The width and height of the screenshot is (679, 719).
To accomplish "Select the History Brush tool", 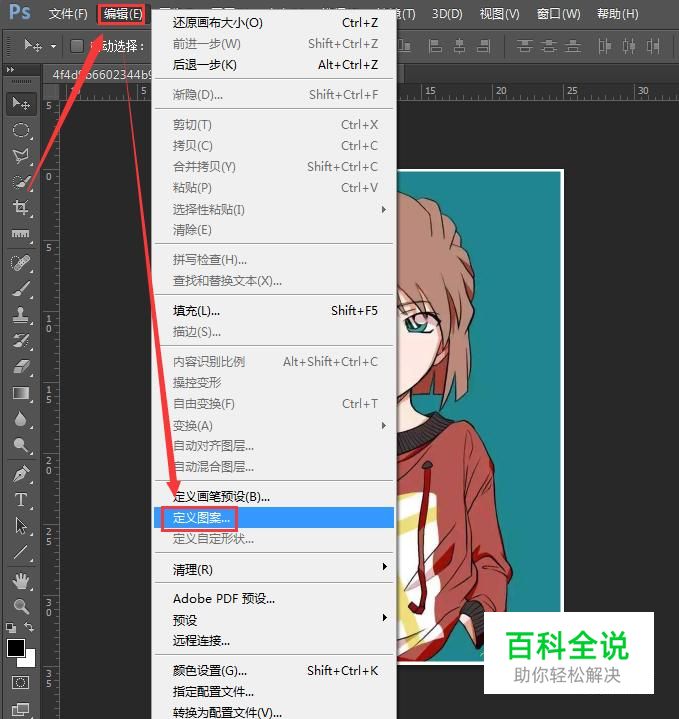I will (21, 341).
